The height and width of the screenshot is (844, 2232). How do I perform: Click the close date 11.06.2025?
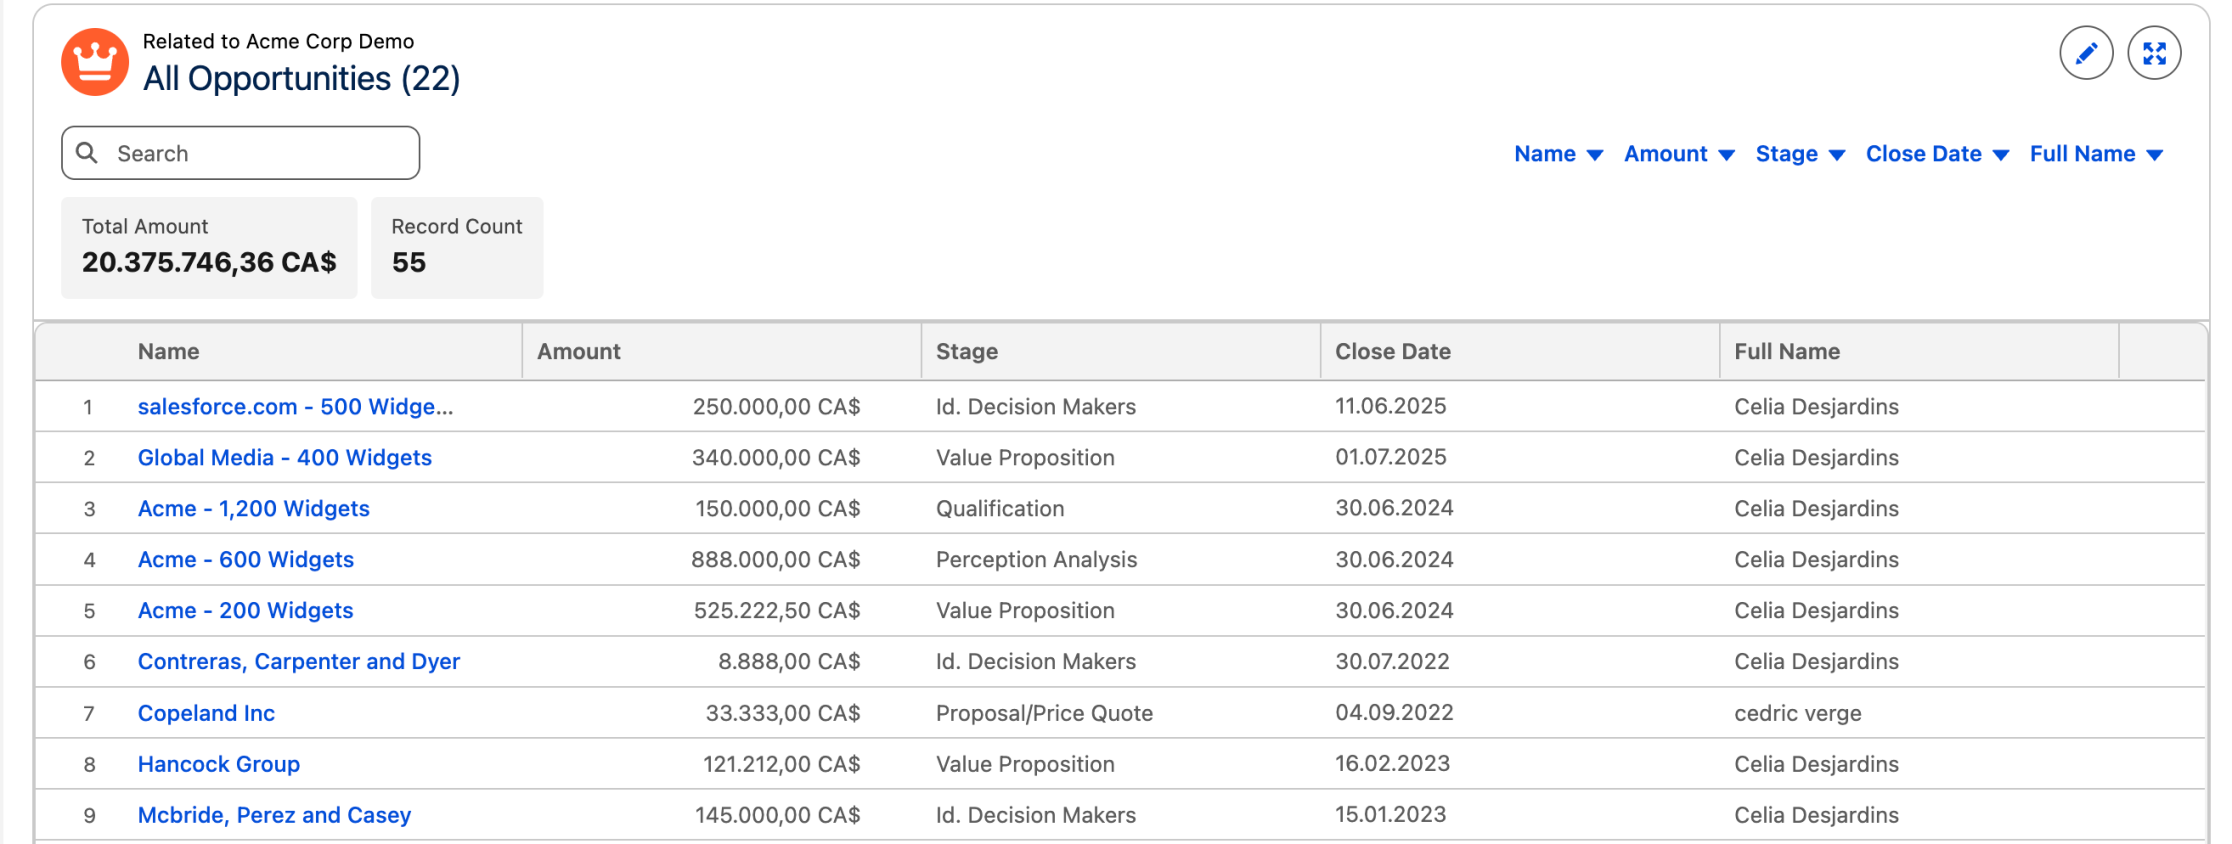click(1391, 406)
